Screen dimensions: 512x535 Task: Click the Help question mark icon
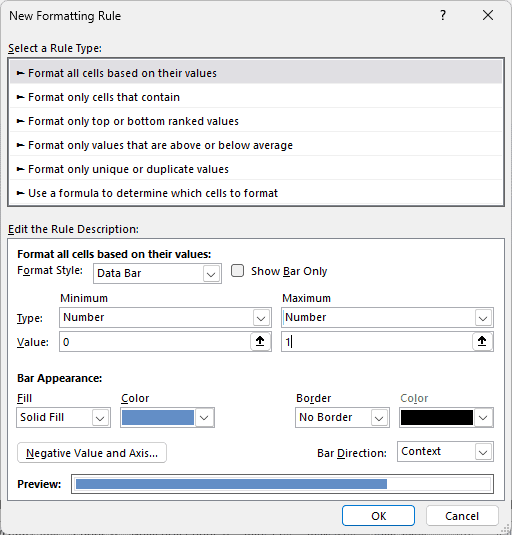443,15
